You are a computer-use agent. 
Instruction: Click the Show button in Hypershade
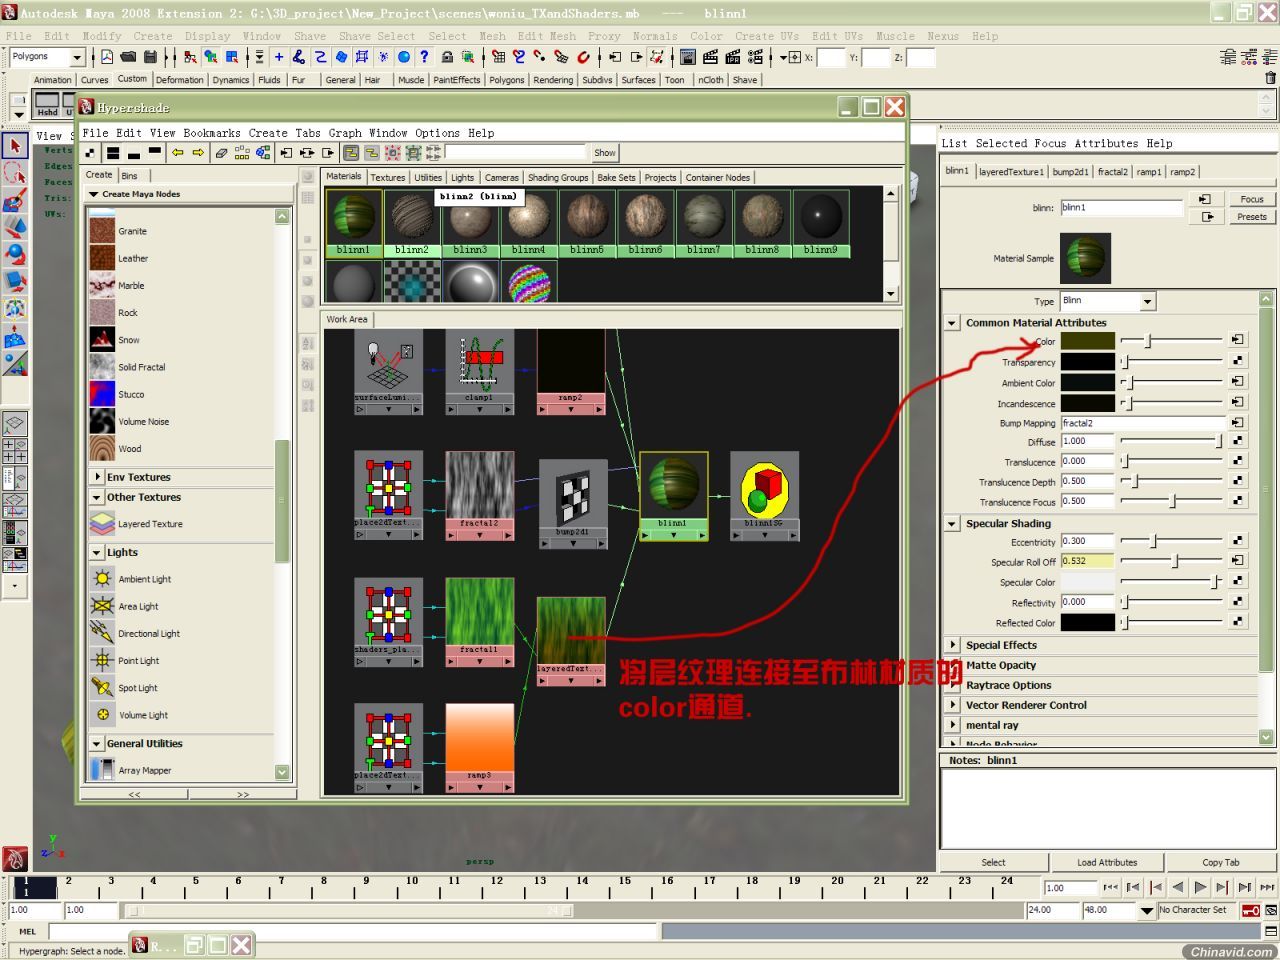[x=605, y=153]
